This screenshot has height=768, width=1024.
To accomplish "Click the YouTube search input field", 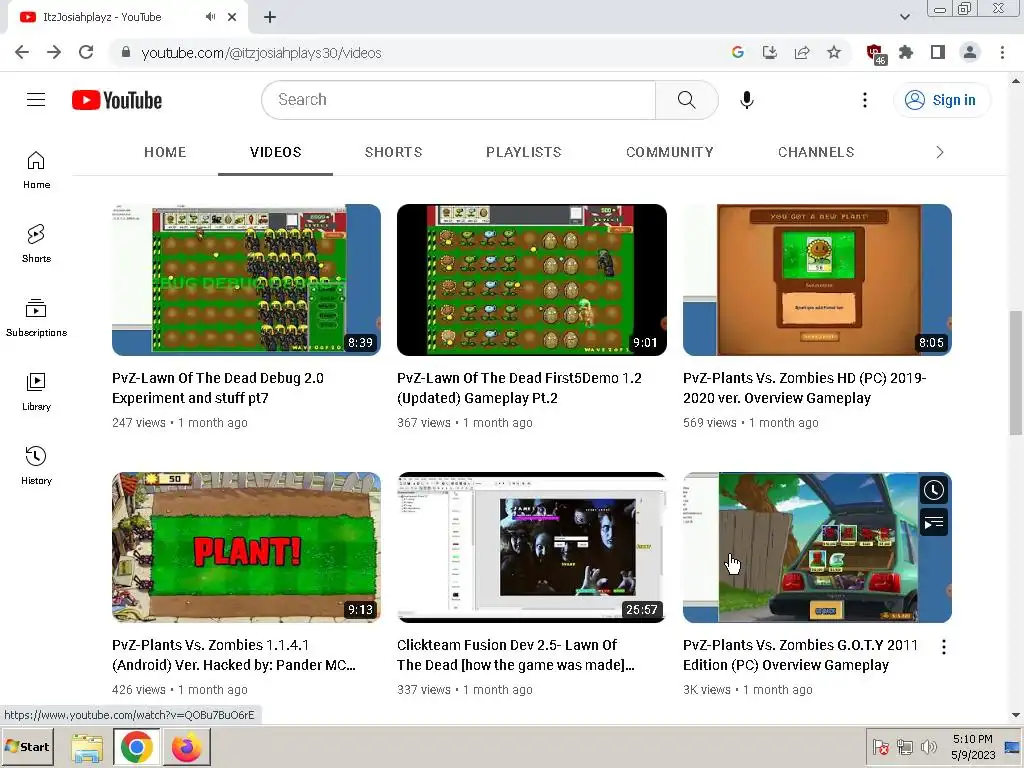I will 459,100.
